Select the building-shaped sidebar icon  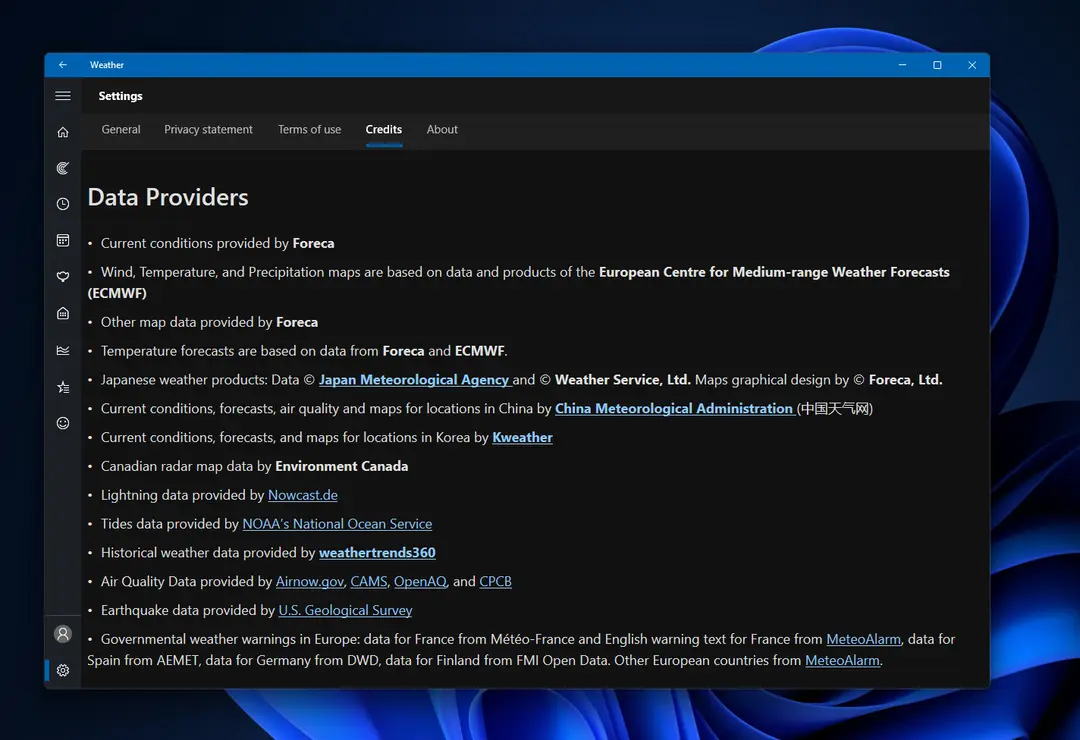click(63, 314)
